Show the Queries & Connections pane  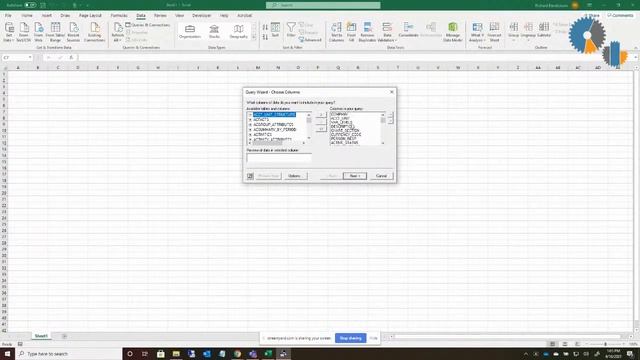(x=148, y=25)
